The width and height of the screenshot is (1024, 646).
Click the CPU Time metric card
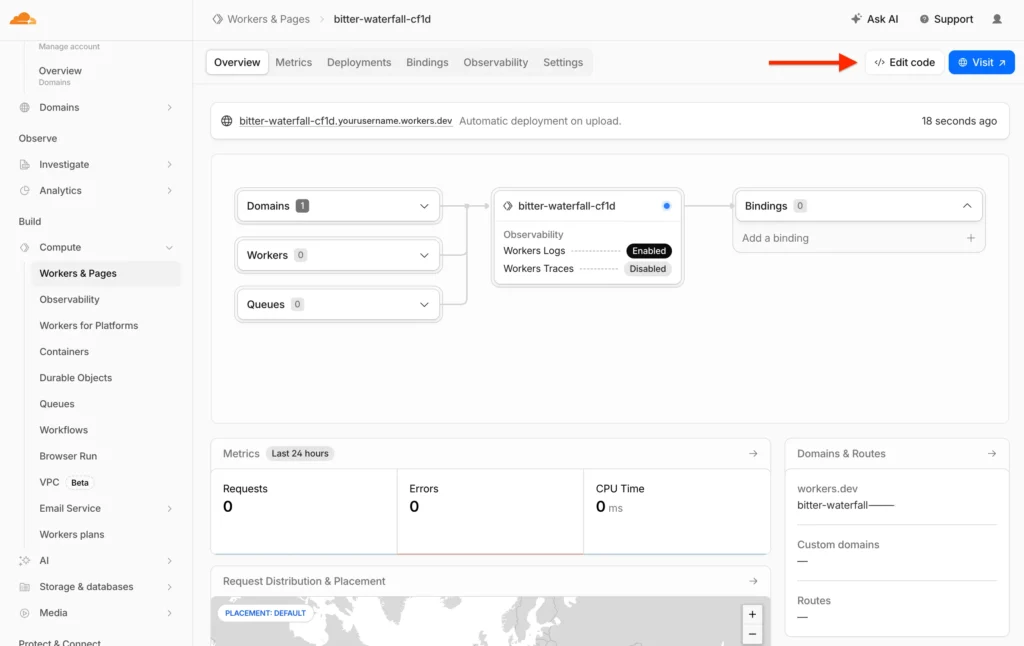(x=677, y=511)
